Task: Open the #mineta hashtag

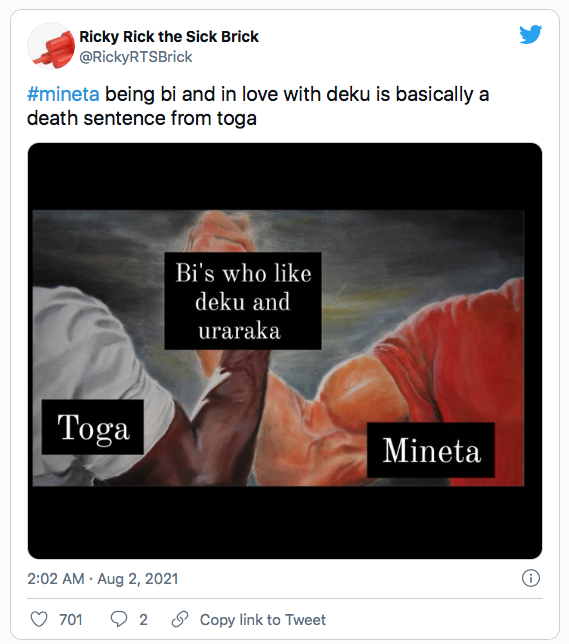Action: click(x=63, y=94)
